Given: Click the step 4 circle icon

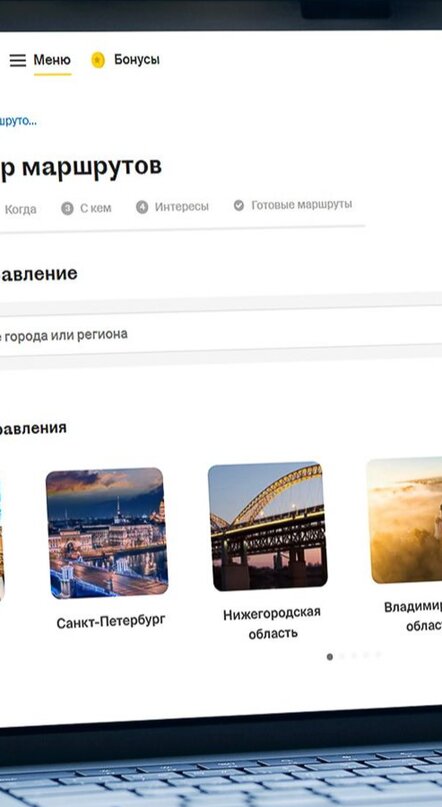Looking at the screenshot, I should 142,207.
